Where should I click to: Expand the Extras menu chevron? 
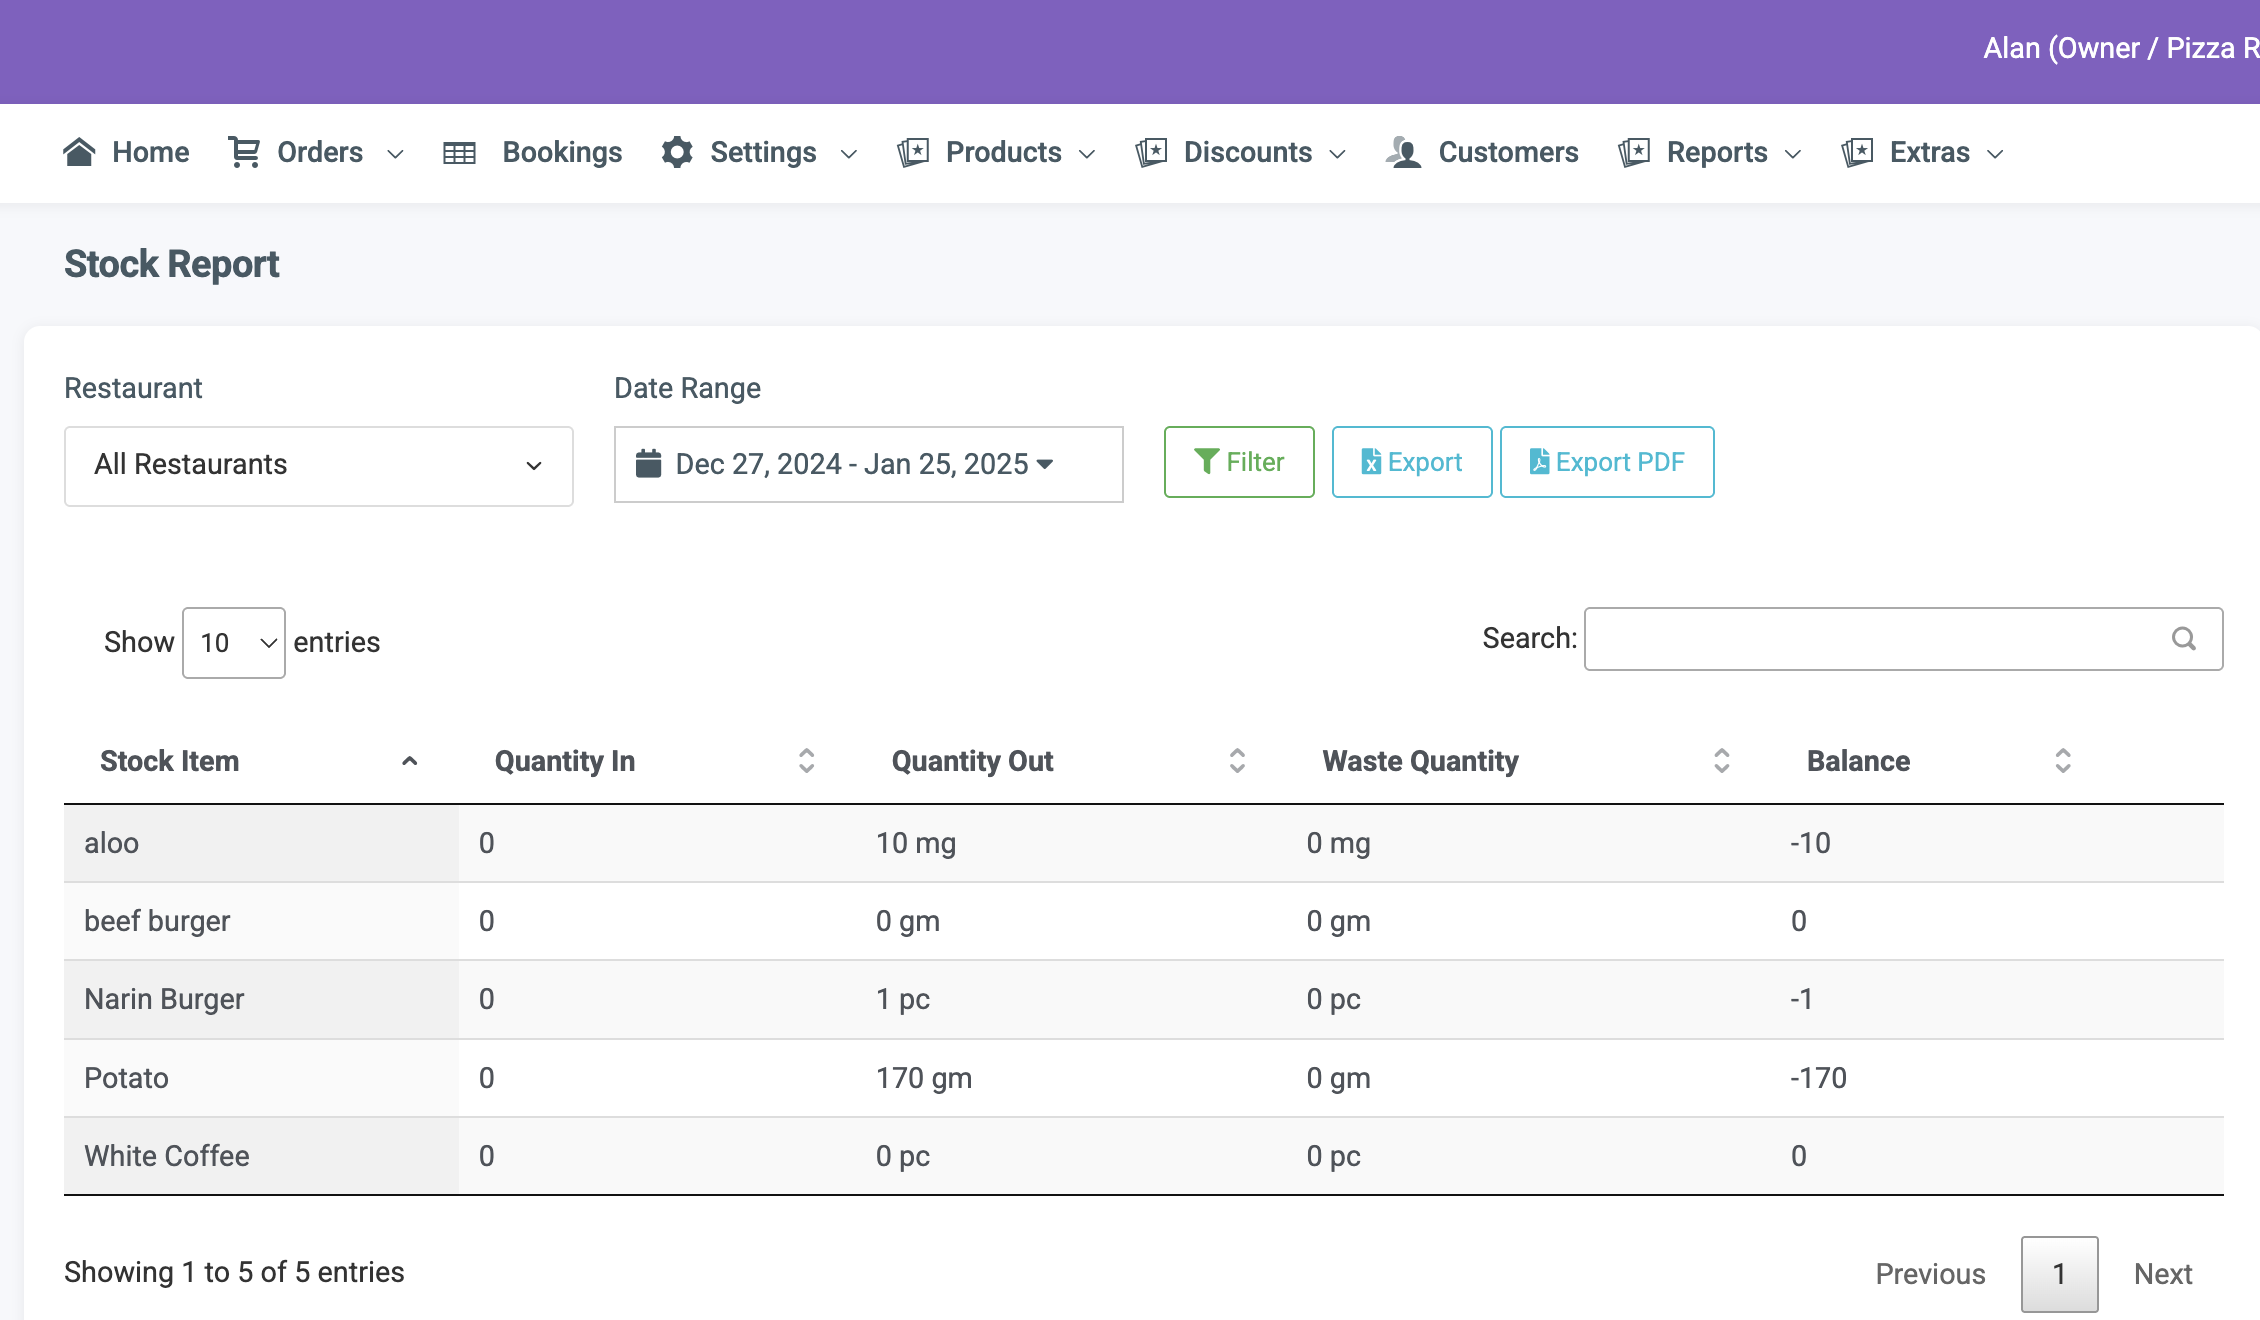pos(1995,154)
